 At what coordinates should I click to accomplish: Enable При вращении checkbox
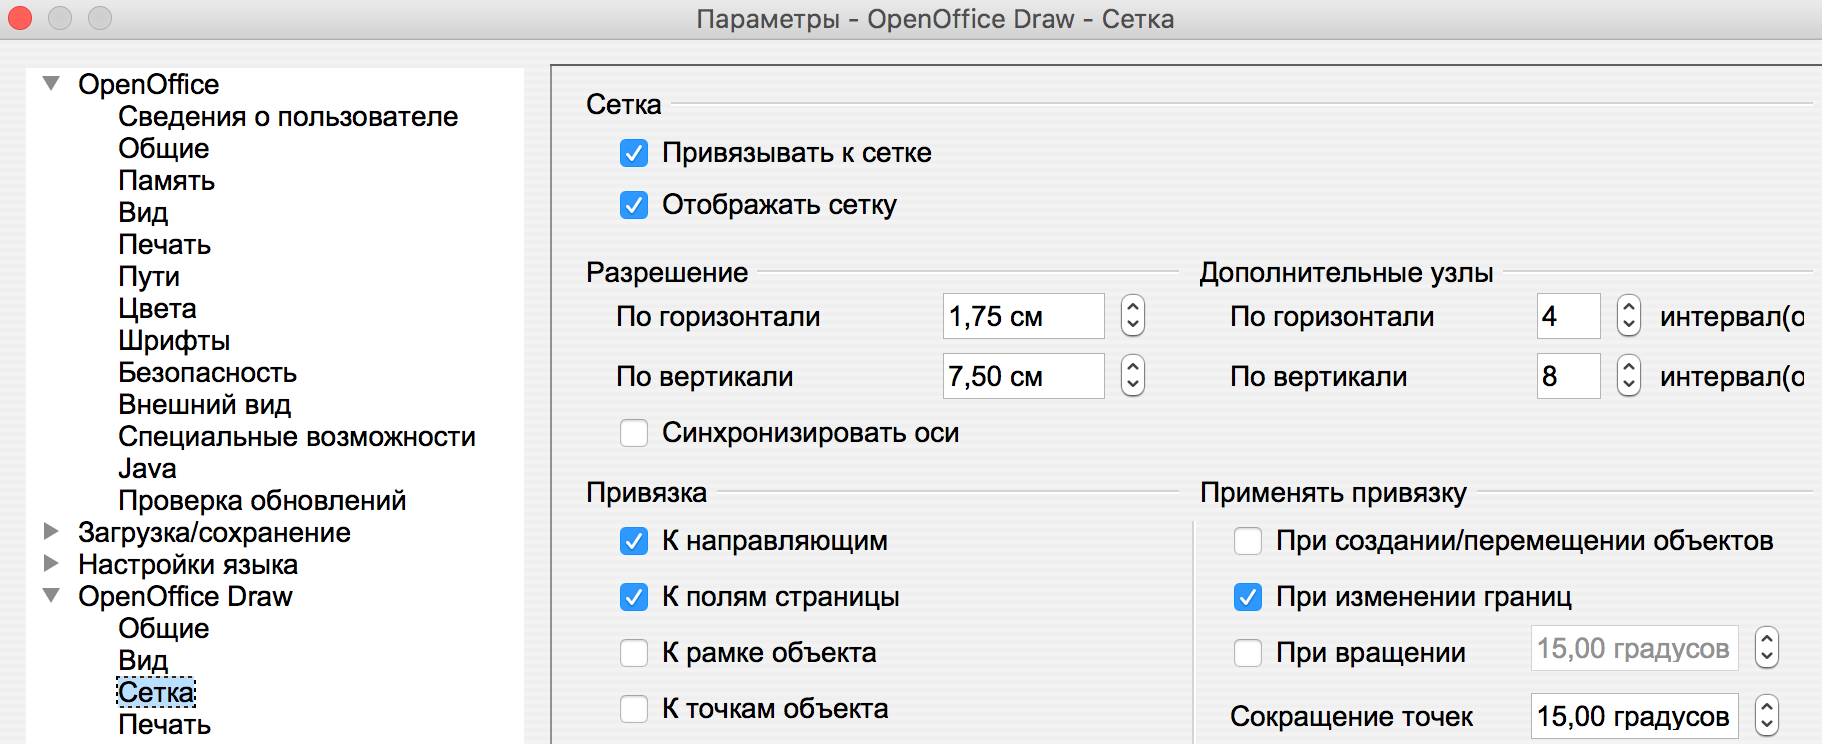(x=1248, y=653)
